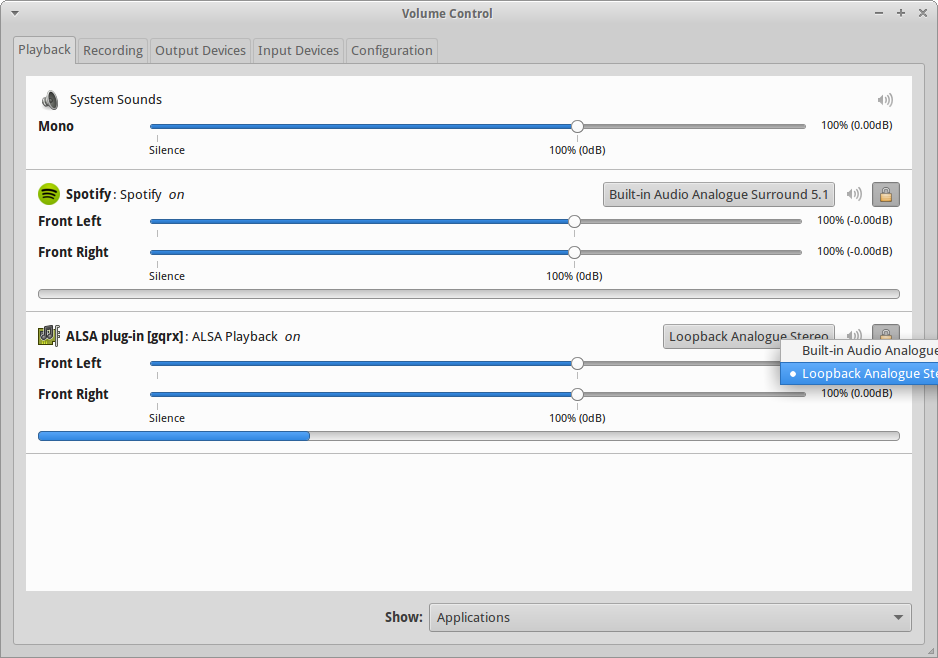Screen dimensions: 938x658
Task: Click Spotify Front Right 100% (-0.00dB) value
Action: pos(855,251)
